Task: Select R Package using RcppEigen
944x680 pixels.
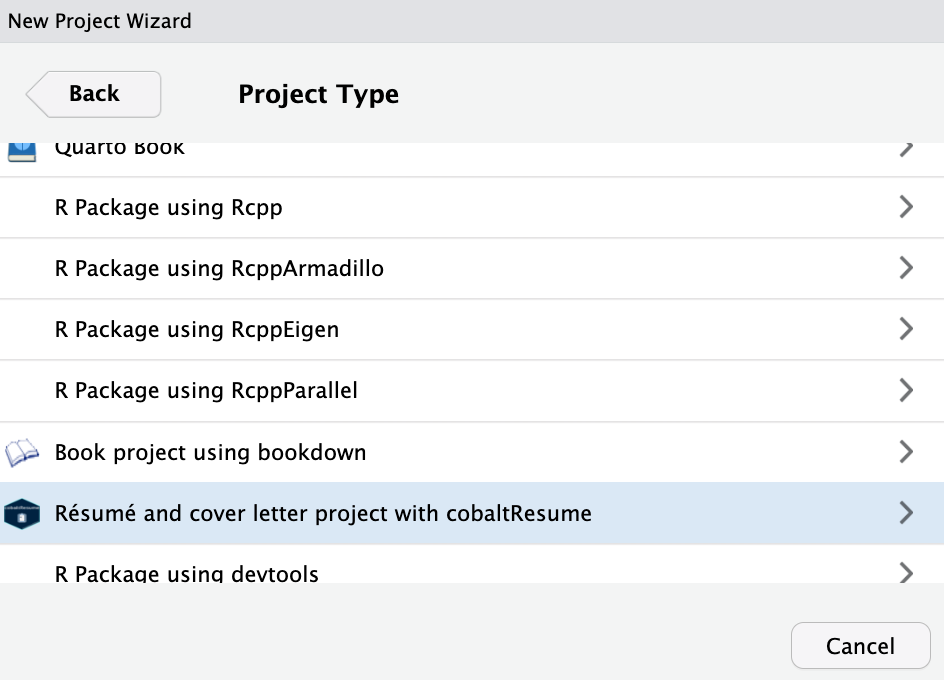Action: tap(197, 330)
